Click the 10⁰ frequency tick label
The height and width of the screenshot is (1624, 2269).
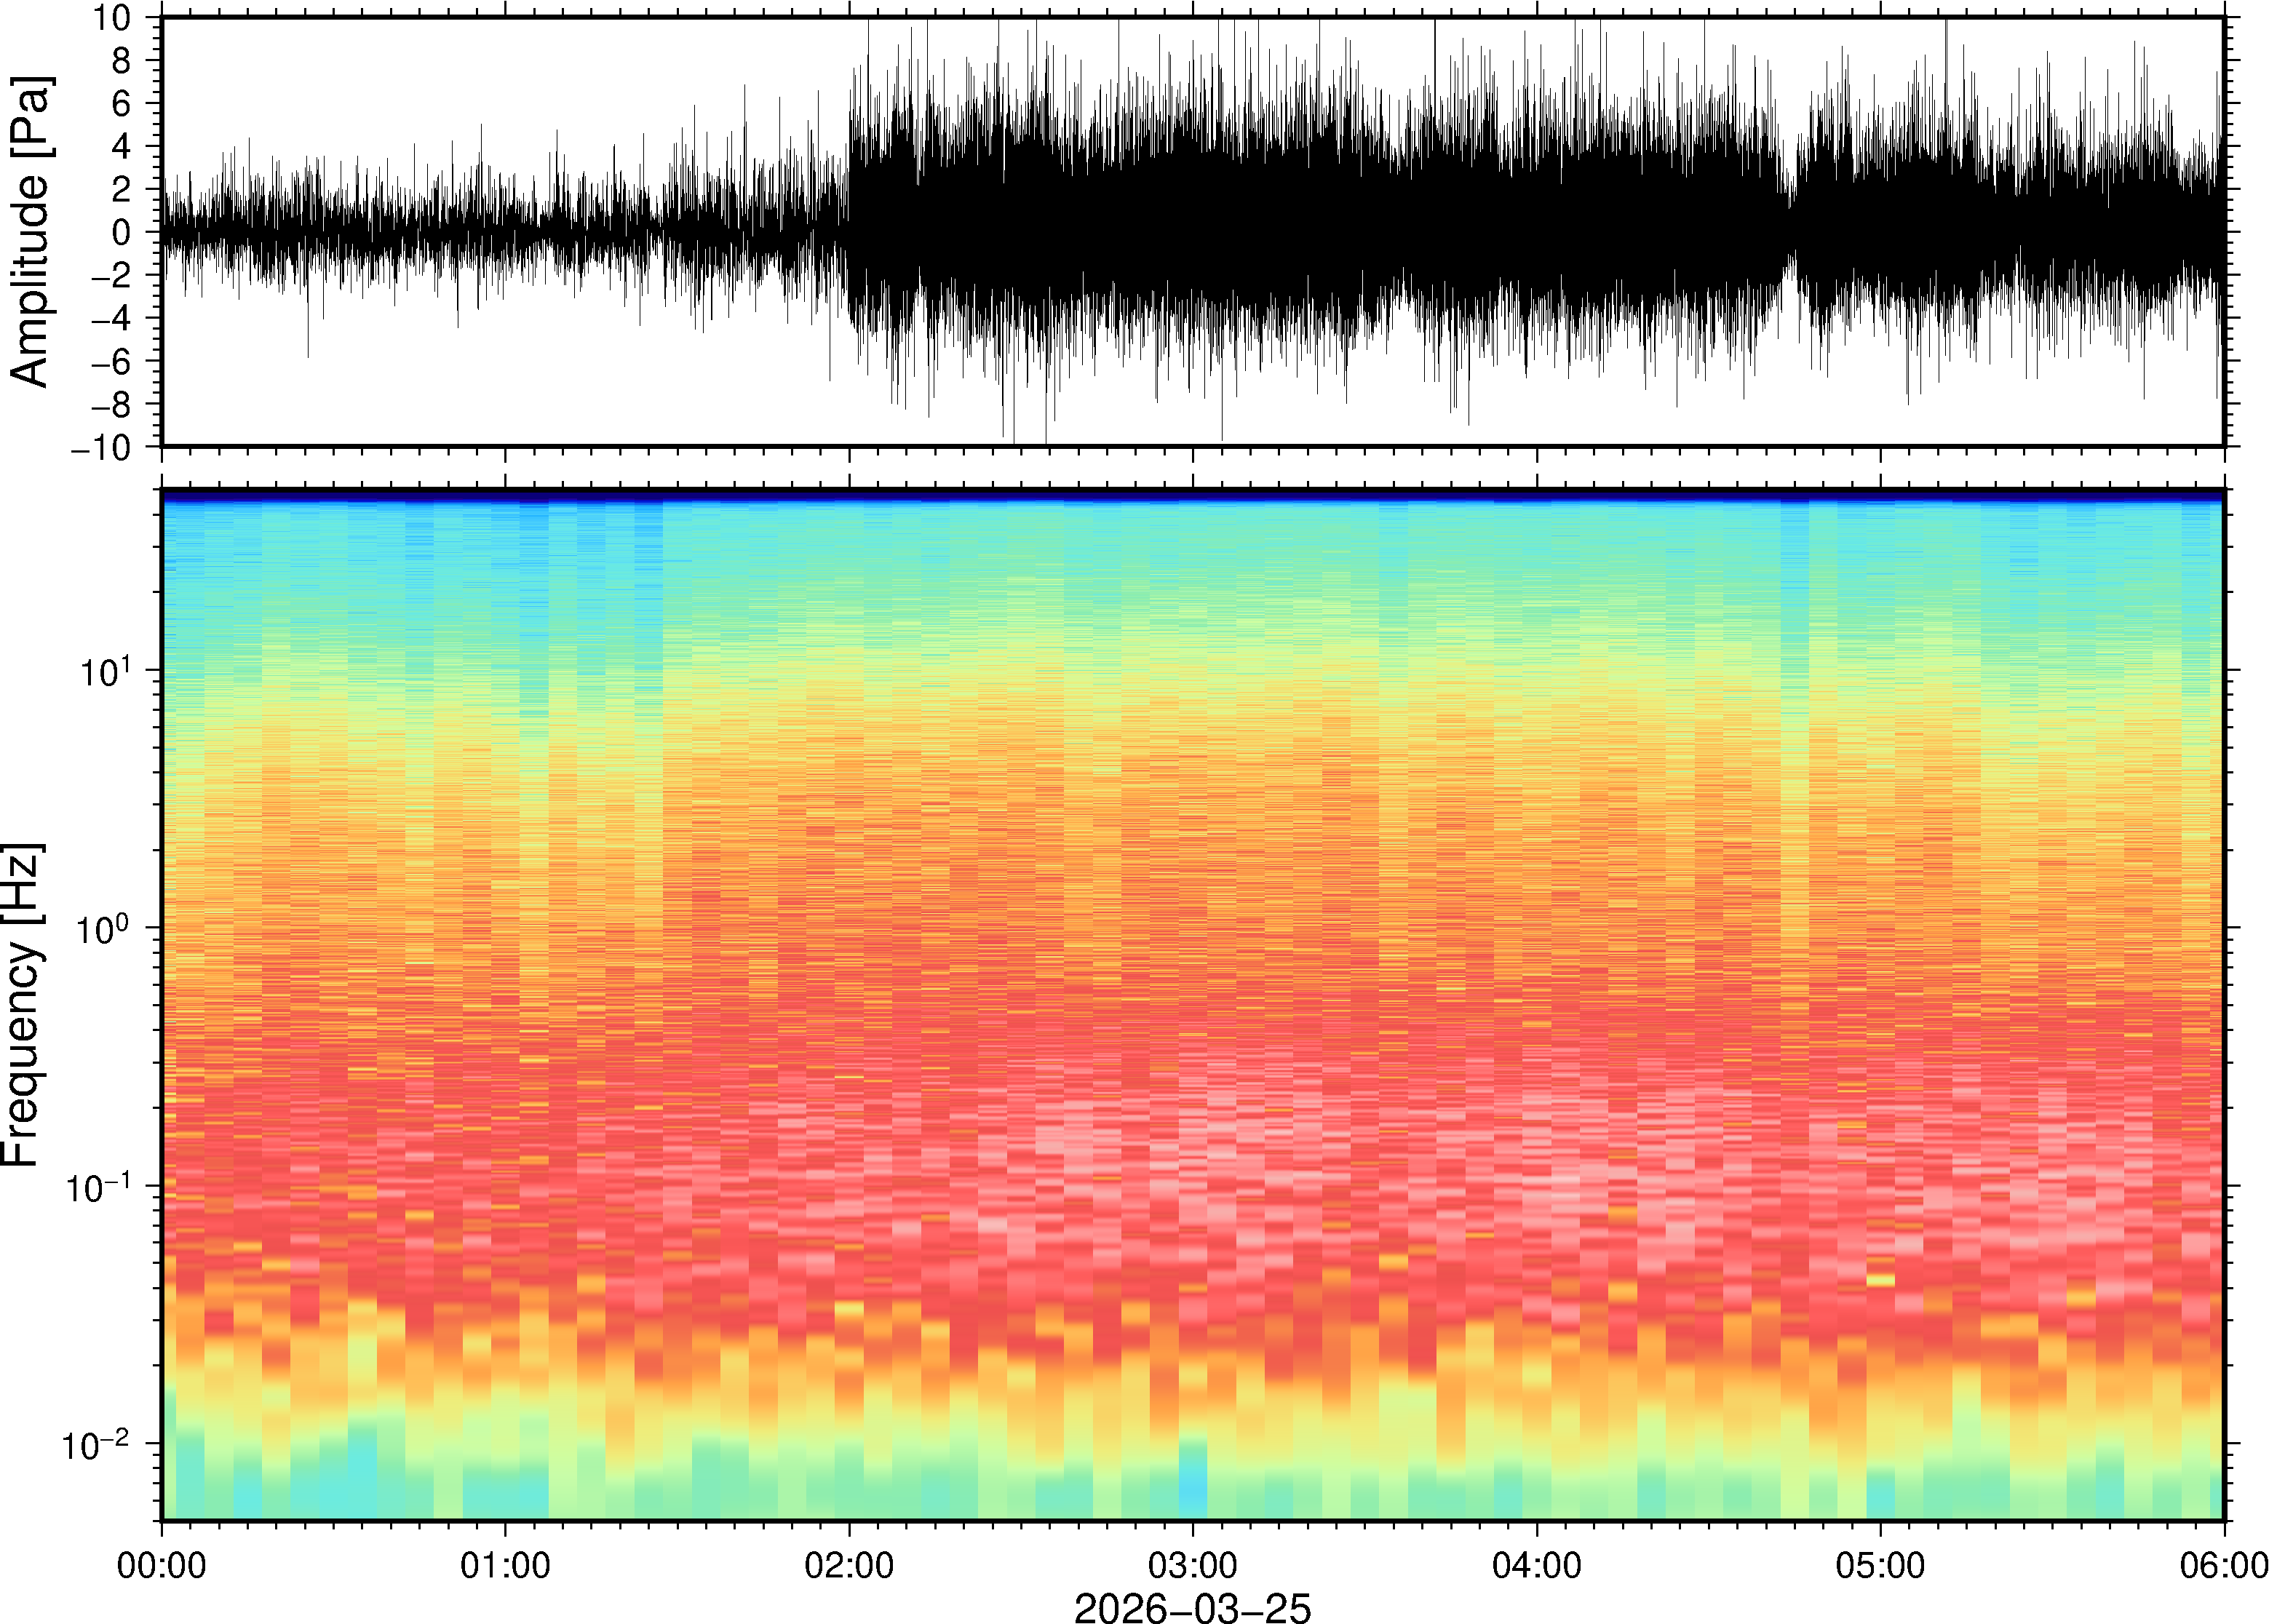(x=104, y=928)
